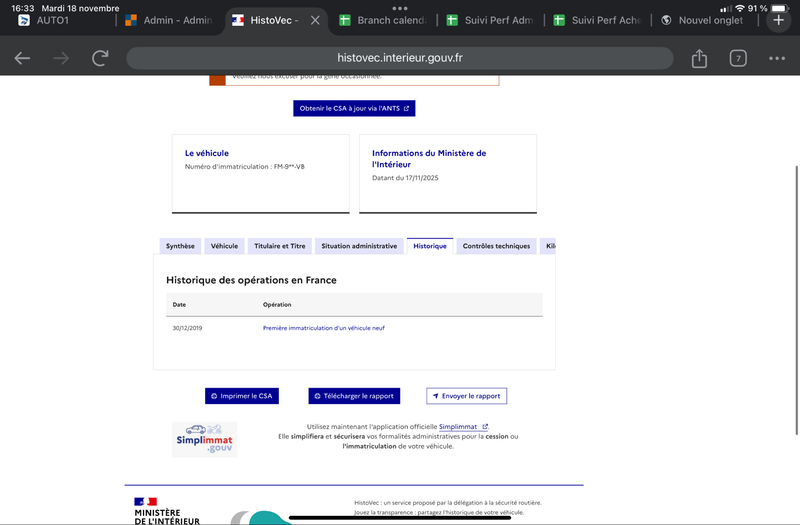Image resolution: width=800 pixels, height=525 pixels.
Task: Open the share sheet icon
Action: pyautogui.click(x=699, y=59)
